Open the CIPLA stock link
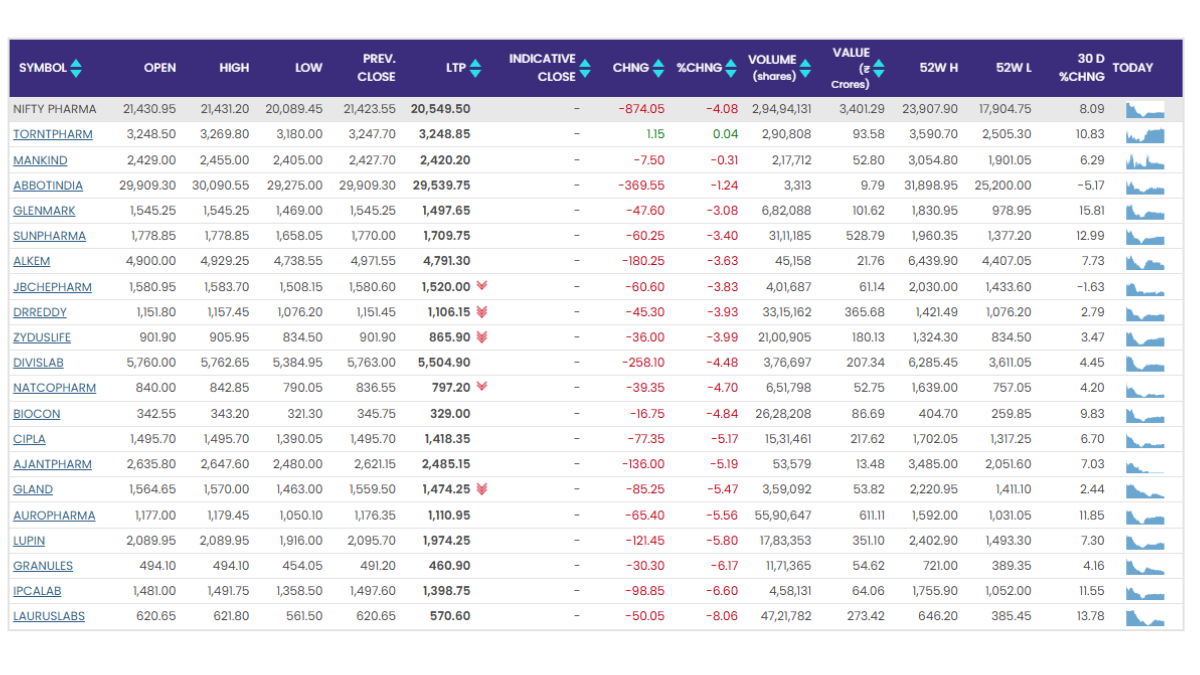This screenshot has height=675, width=1200. tap(29, 439)
